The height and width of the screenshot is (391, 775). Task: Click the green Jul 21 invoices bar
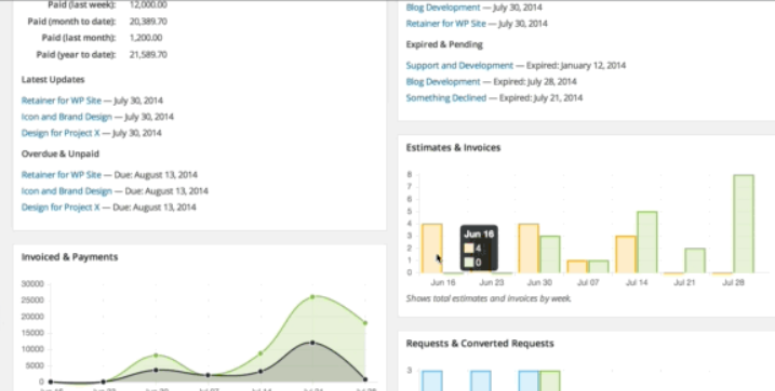(x=695, y=261)
